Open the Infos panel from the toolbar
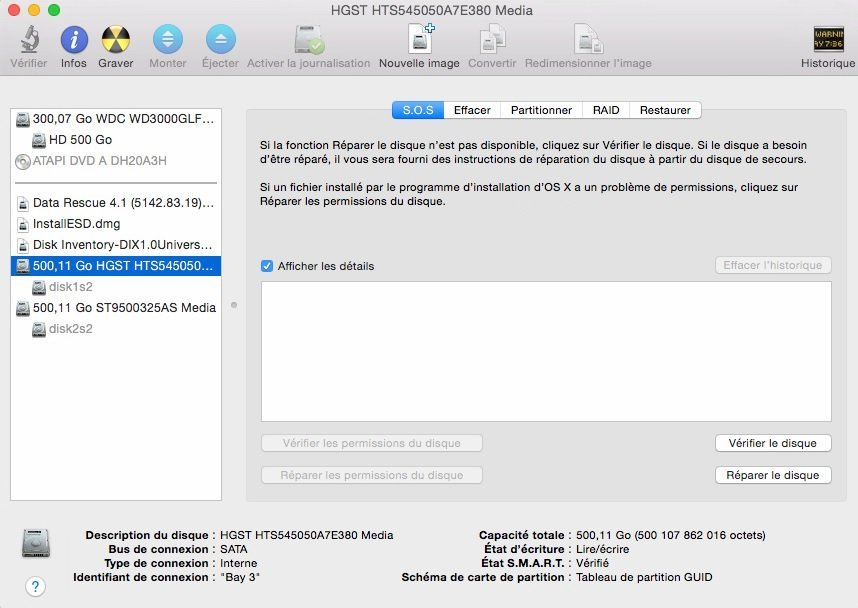Image resolution: width=858 pixels, height=608 pixels. [73, 40]
